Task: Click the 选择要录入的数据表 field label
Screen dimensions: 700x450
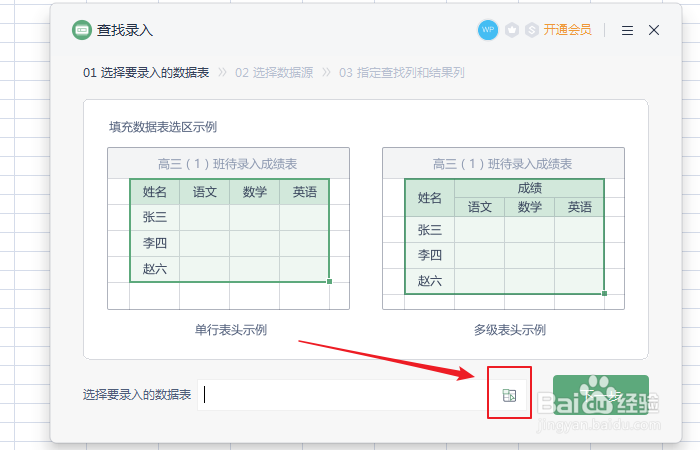Action: 137,395
